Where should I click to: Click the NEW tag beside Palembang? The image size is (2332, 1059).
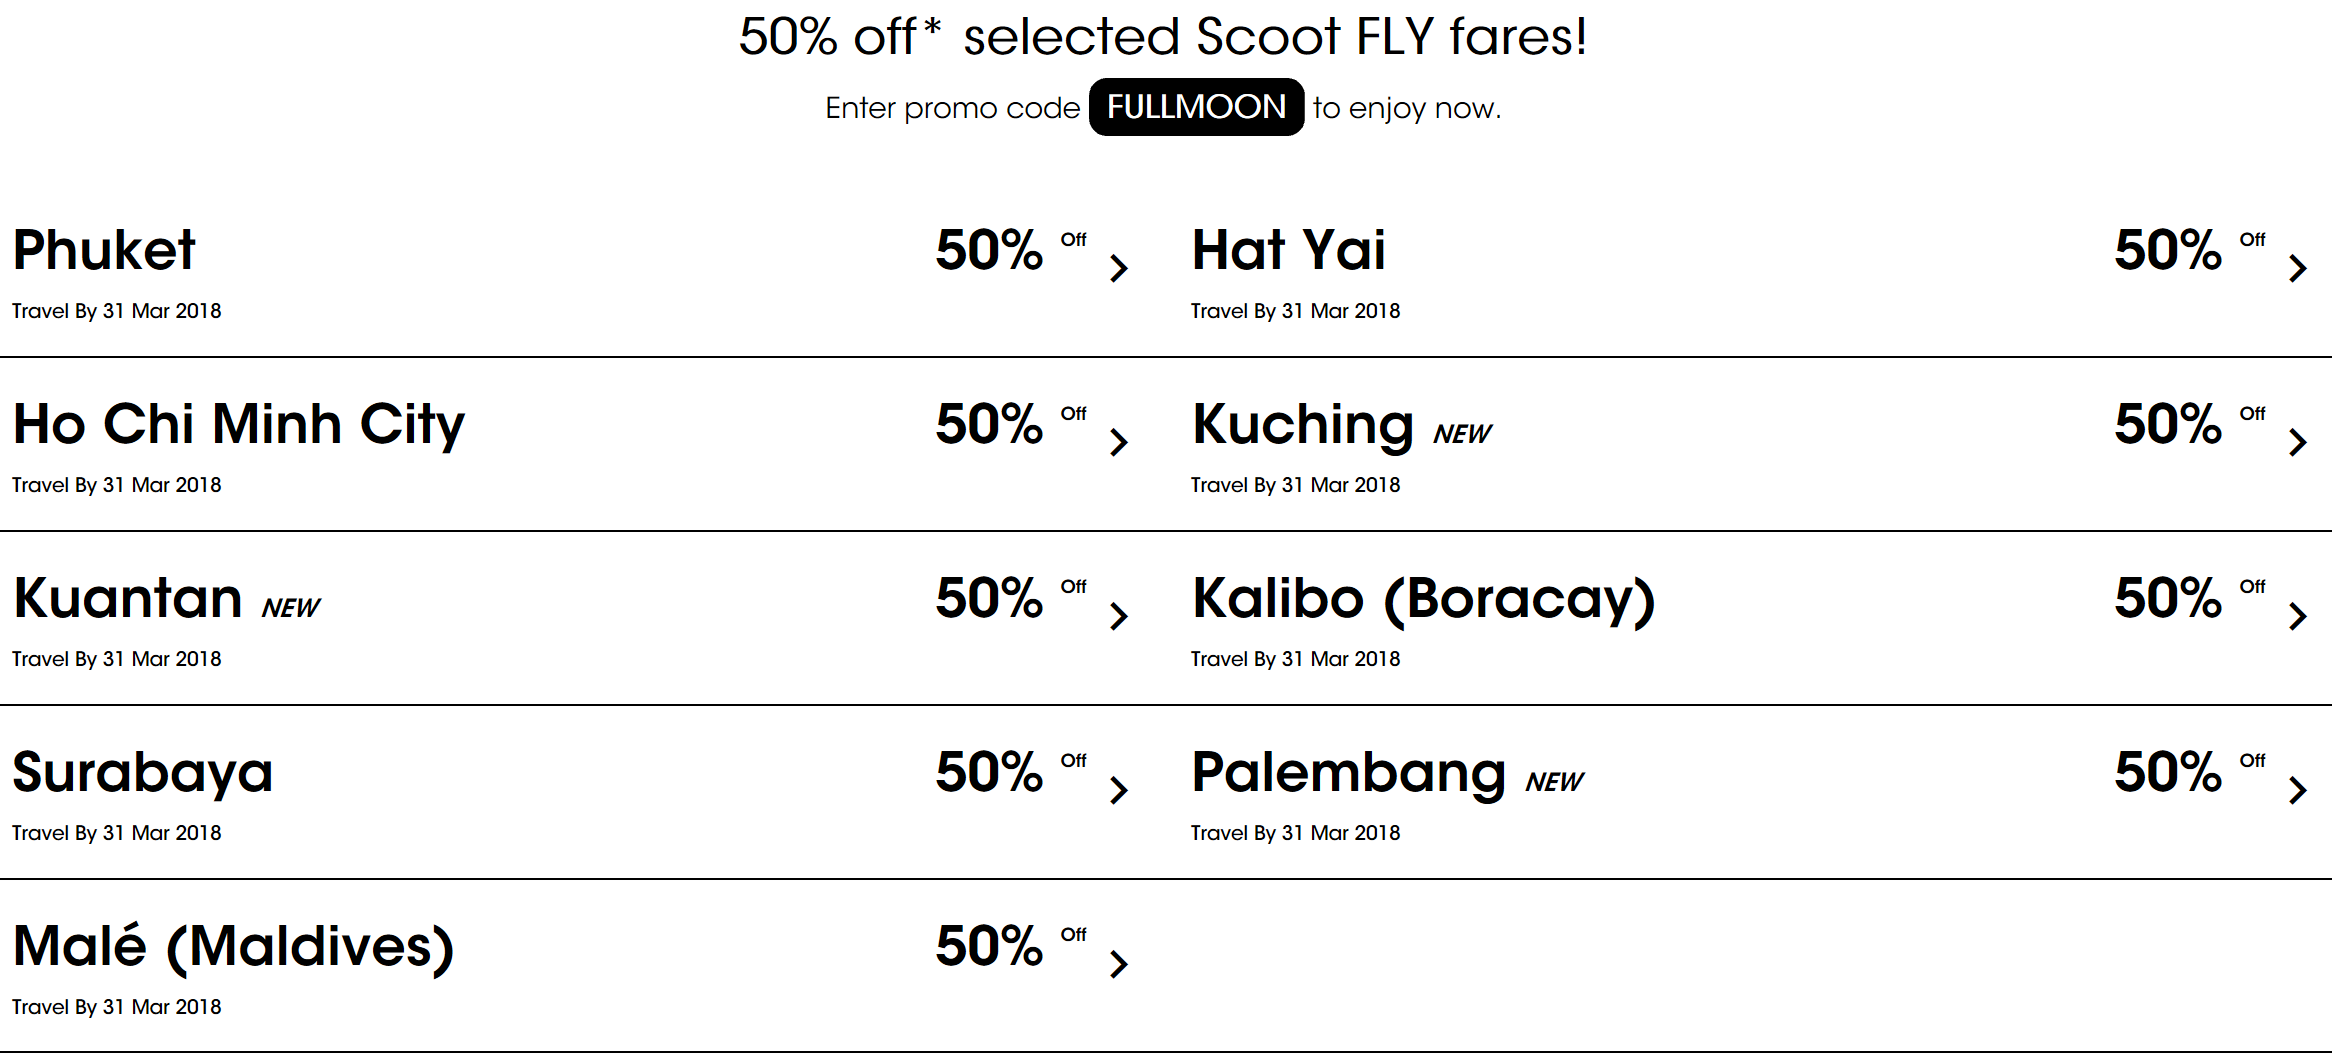point(1554,782)
